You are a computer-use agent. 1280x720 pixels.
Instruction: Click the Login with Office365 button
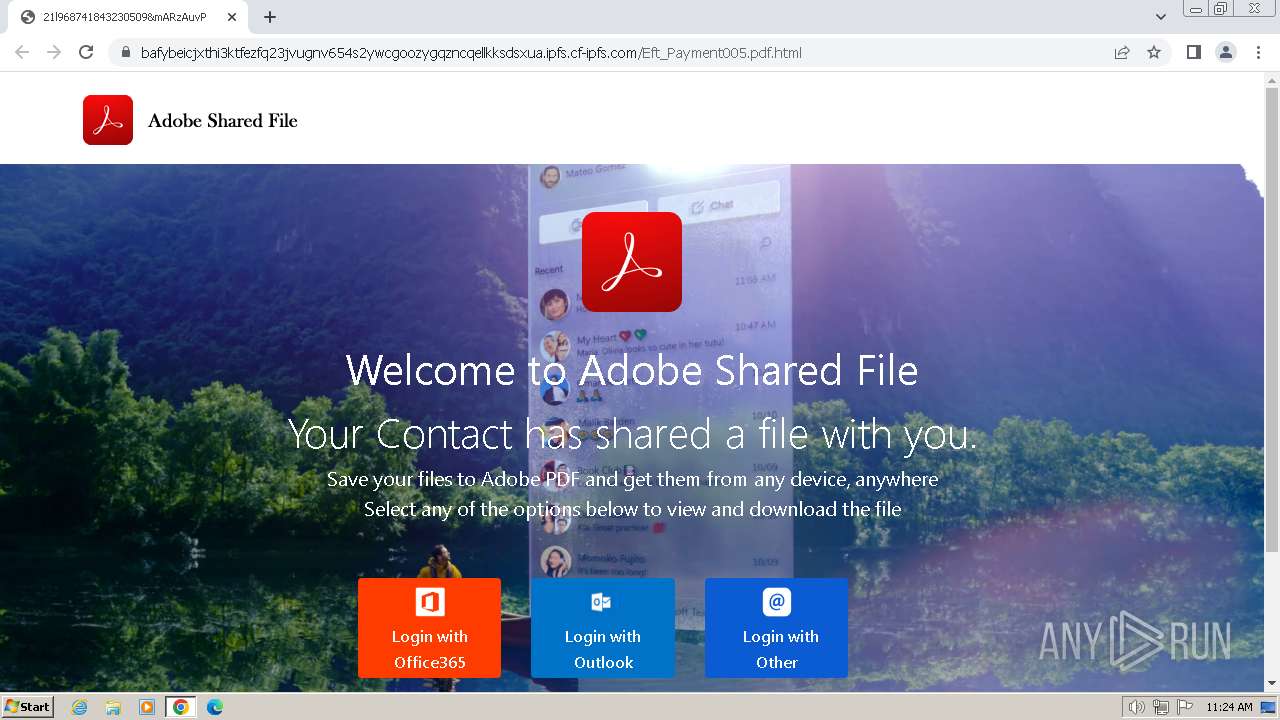click(429, 628)
